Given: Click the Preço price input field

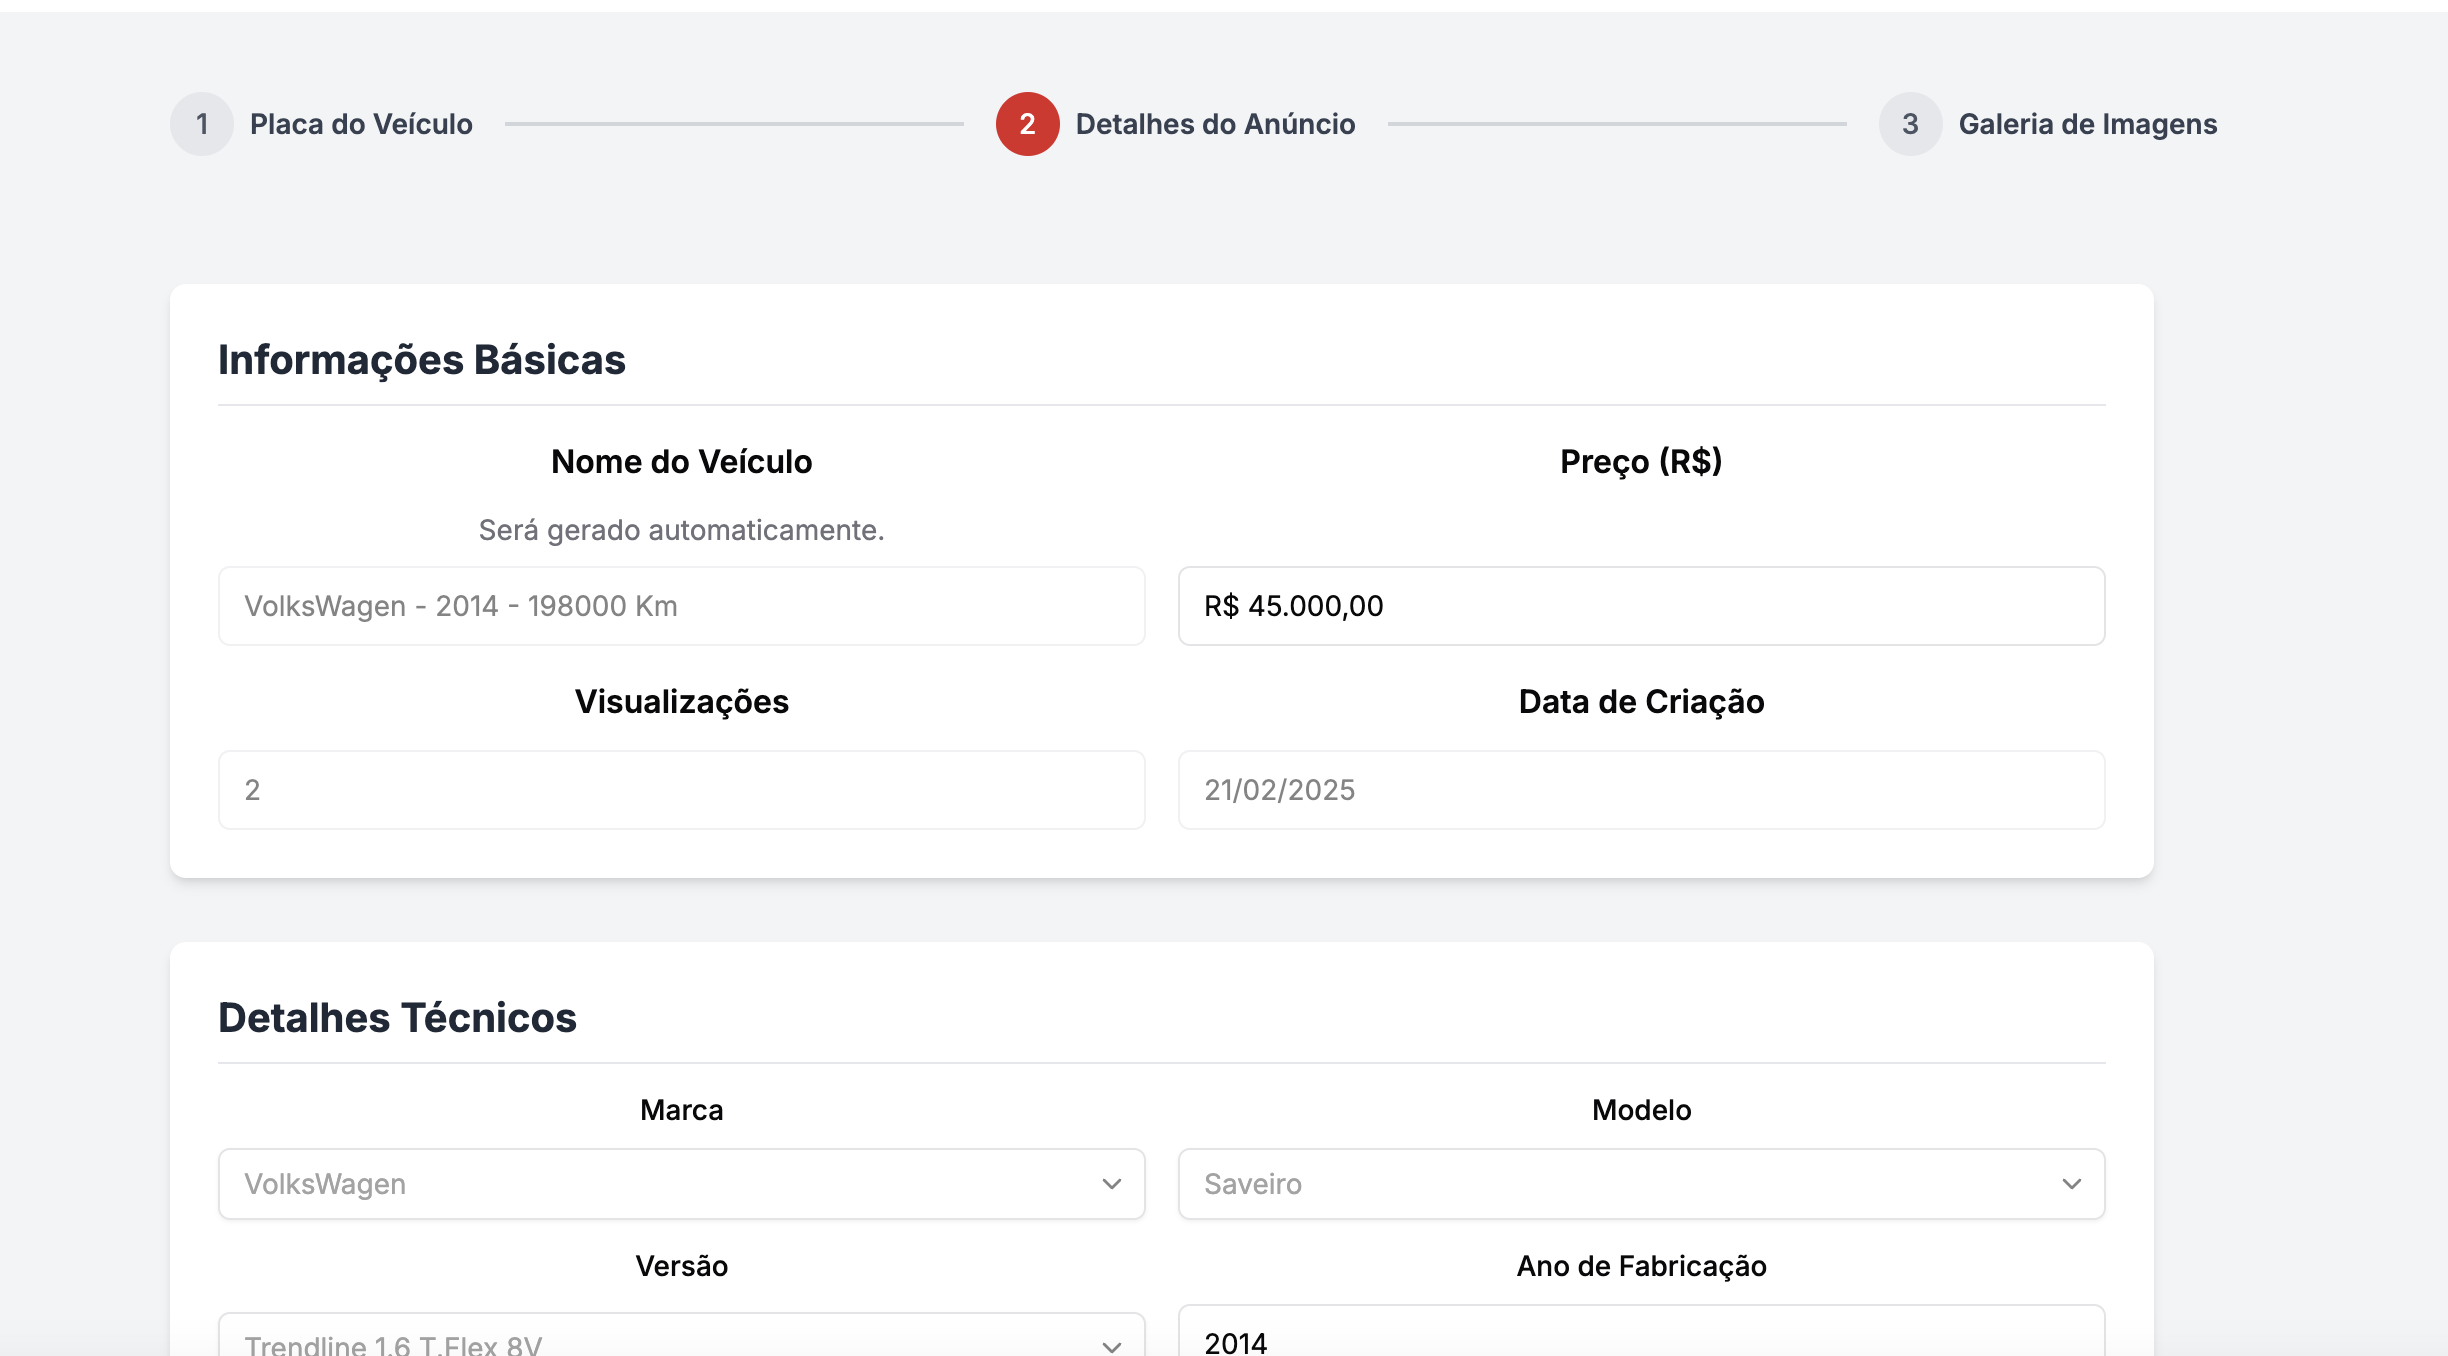Looking at the screenshot, I should coord(1640,606).
